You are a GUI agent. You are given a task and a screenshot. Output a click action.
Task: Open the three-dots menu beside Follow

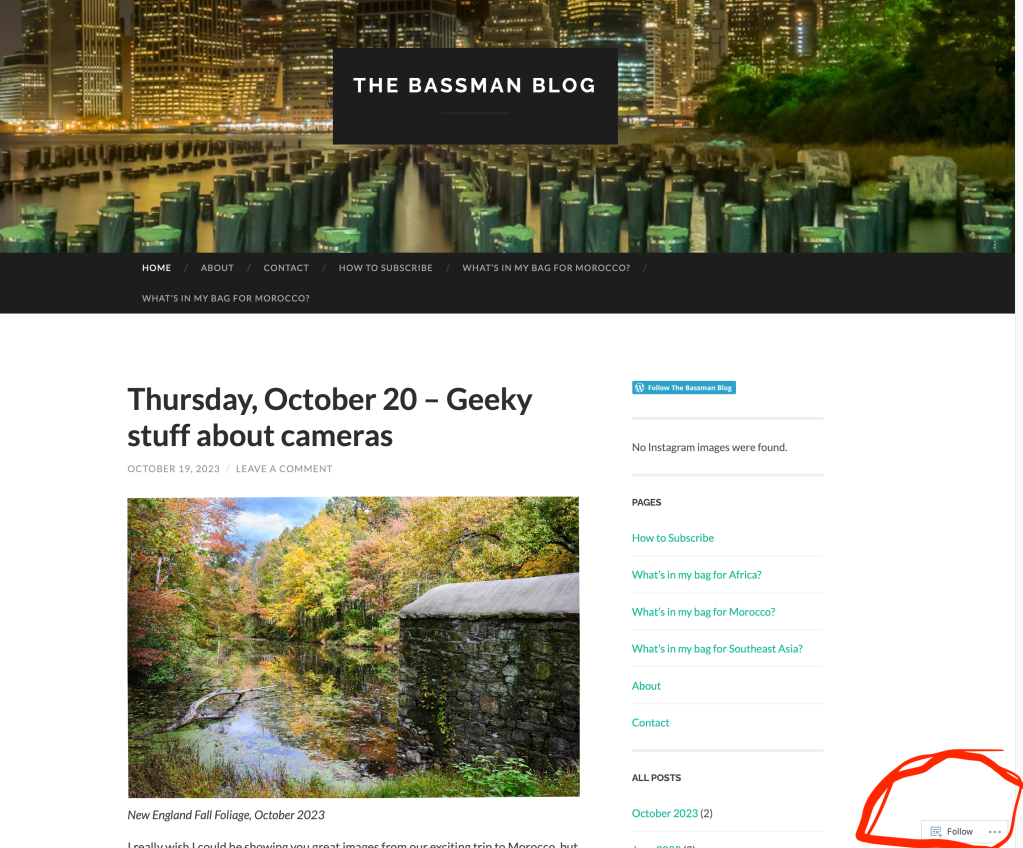[x=994, y=832]
